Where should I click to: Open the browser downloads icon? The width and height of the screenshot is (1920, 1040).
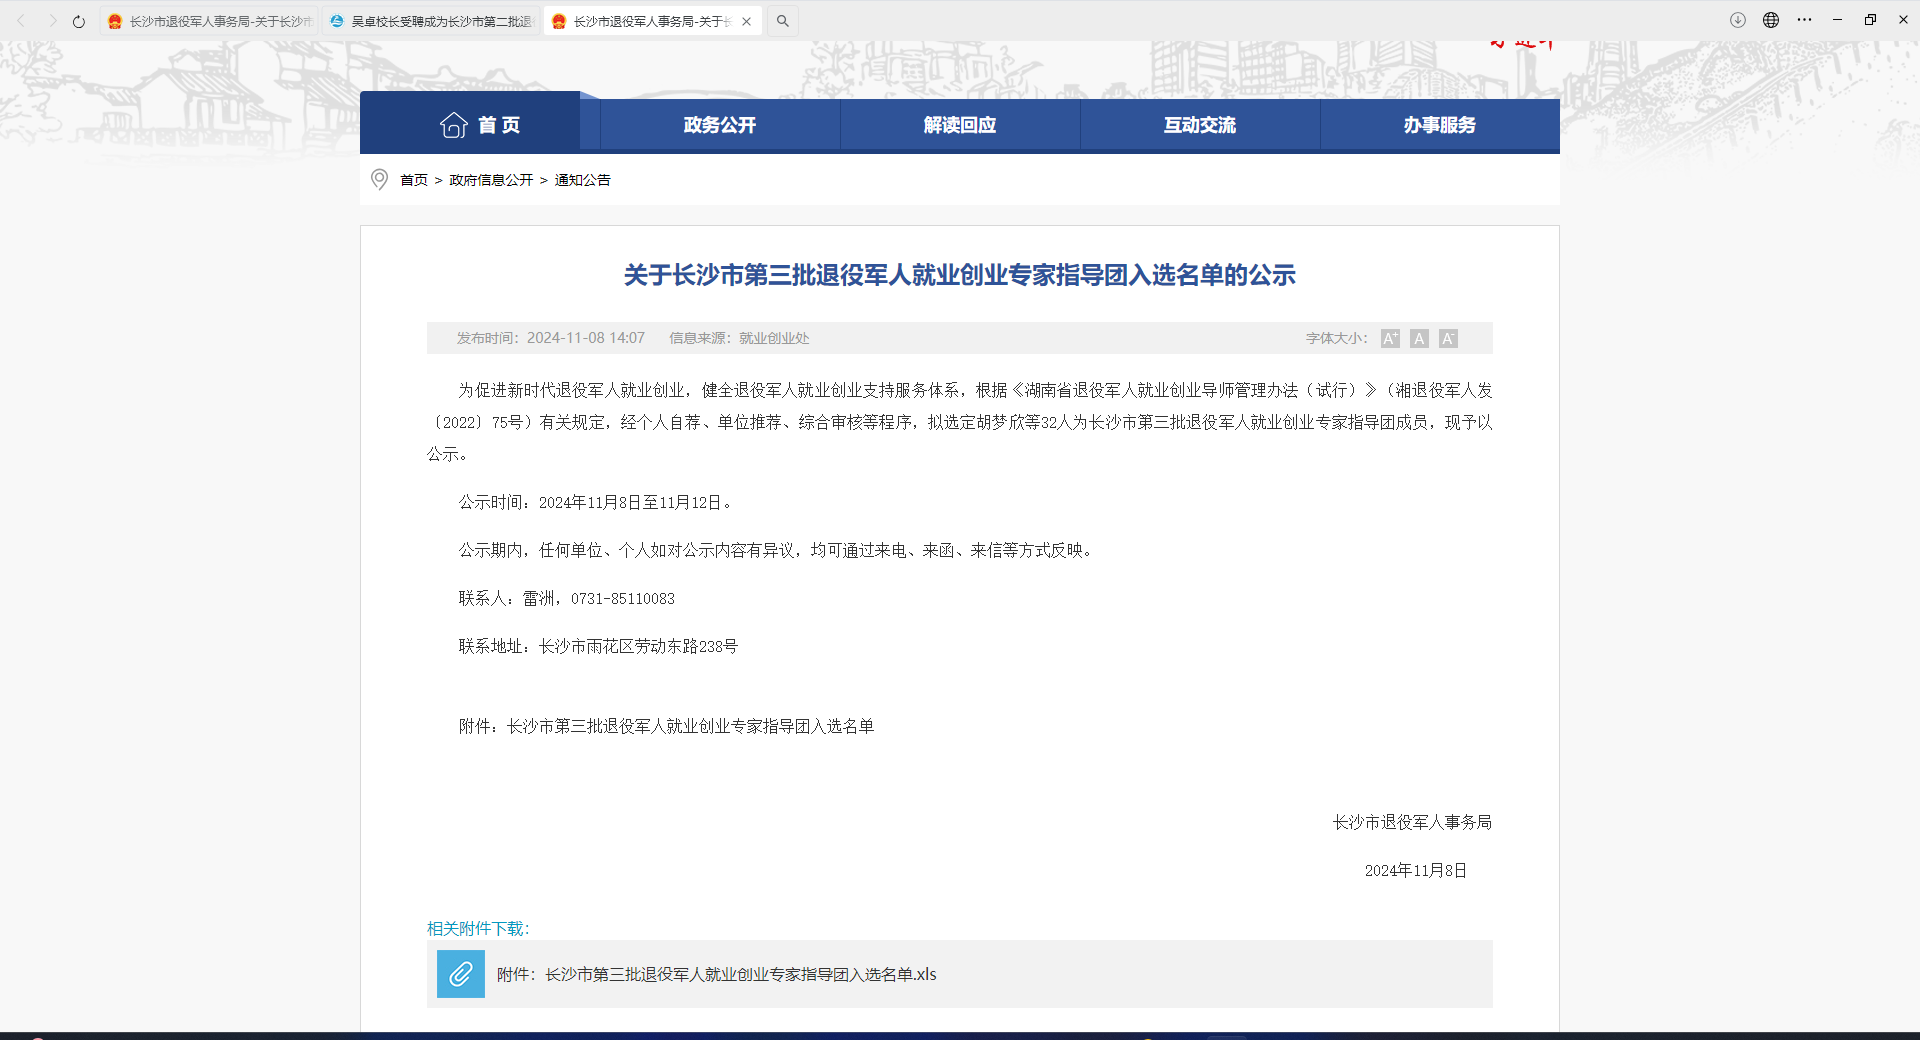click(1738, 20)
